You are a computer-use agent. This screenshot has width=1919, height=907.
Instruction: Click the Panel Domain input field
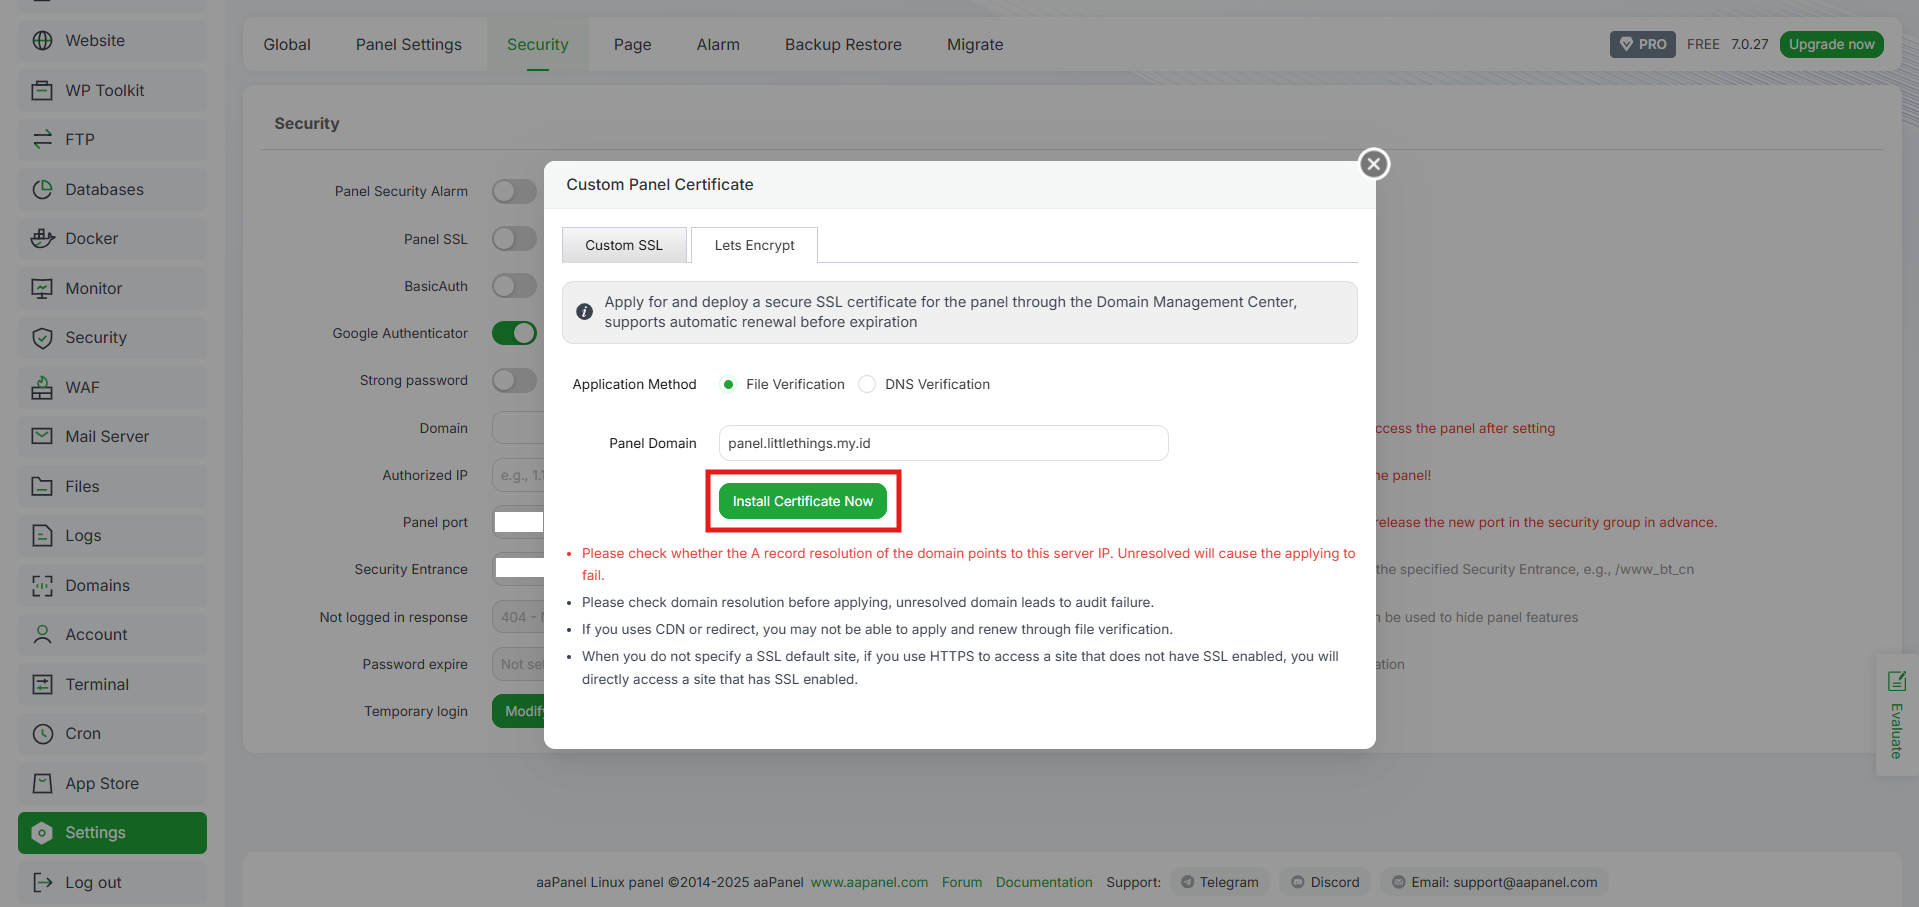[x=943, y=443]
